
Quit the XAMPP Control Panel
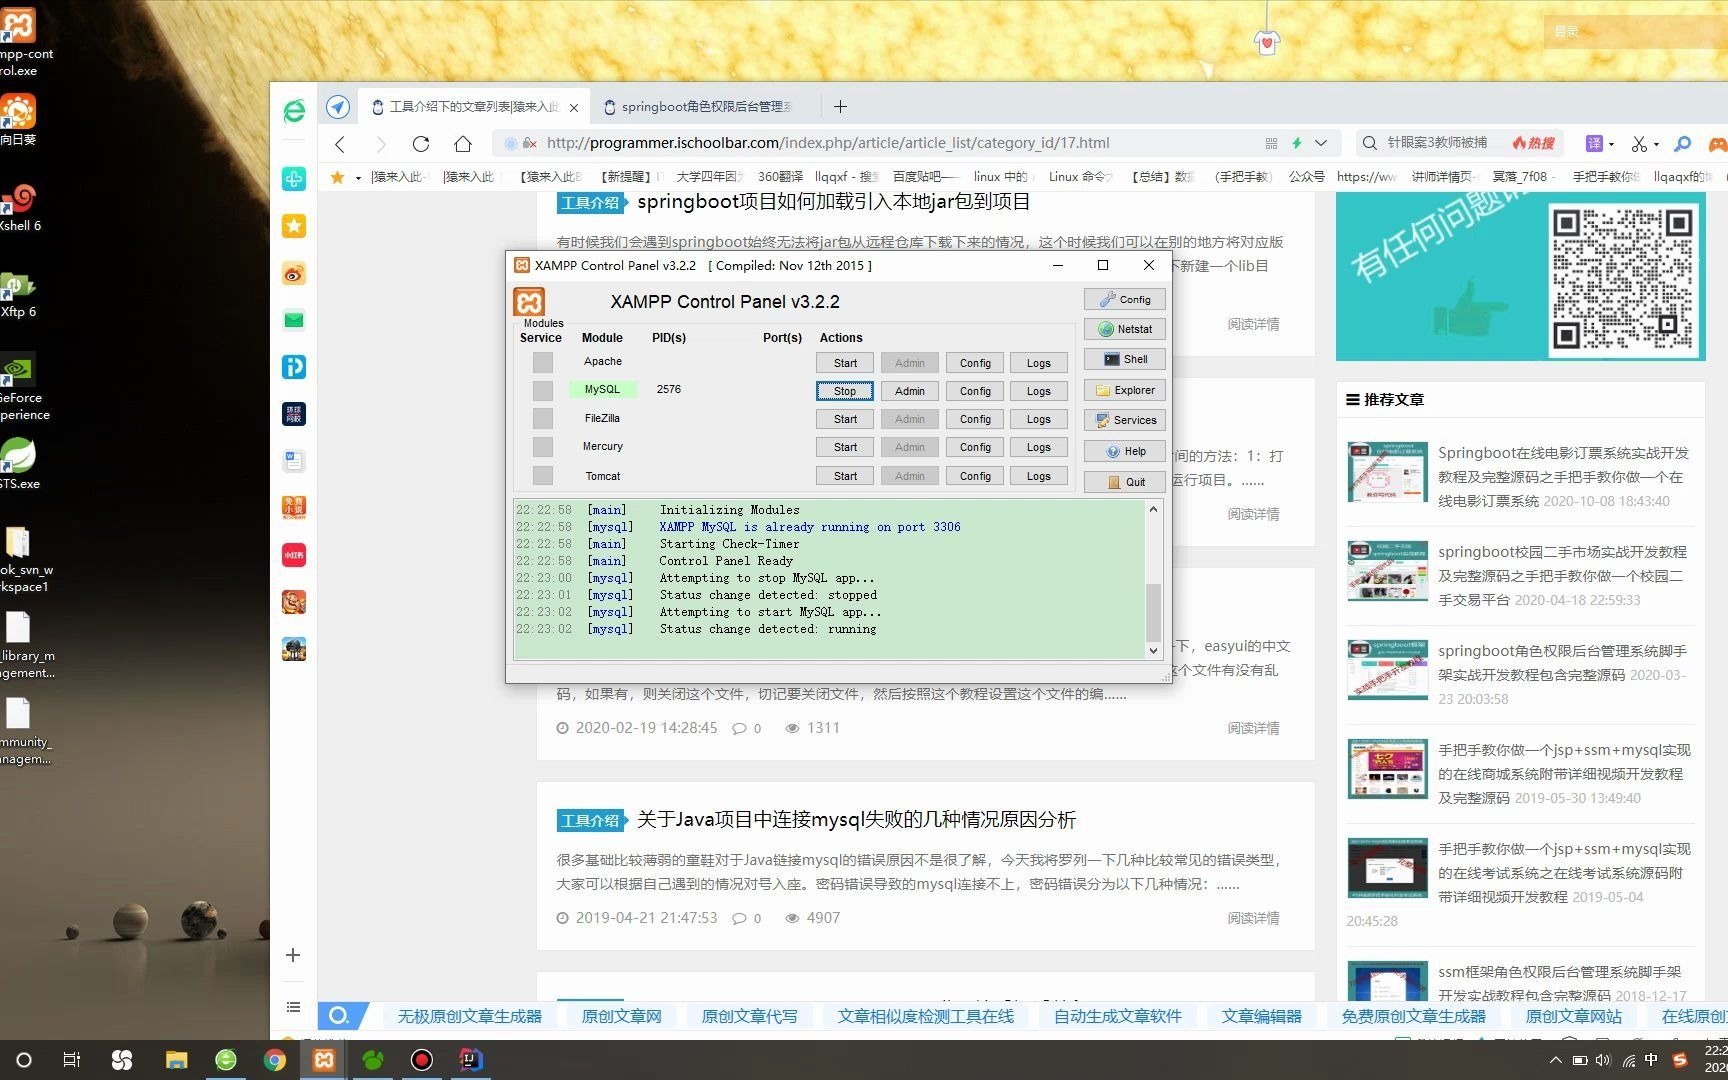[1124, 482]
